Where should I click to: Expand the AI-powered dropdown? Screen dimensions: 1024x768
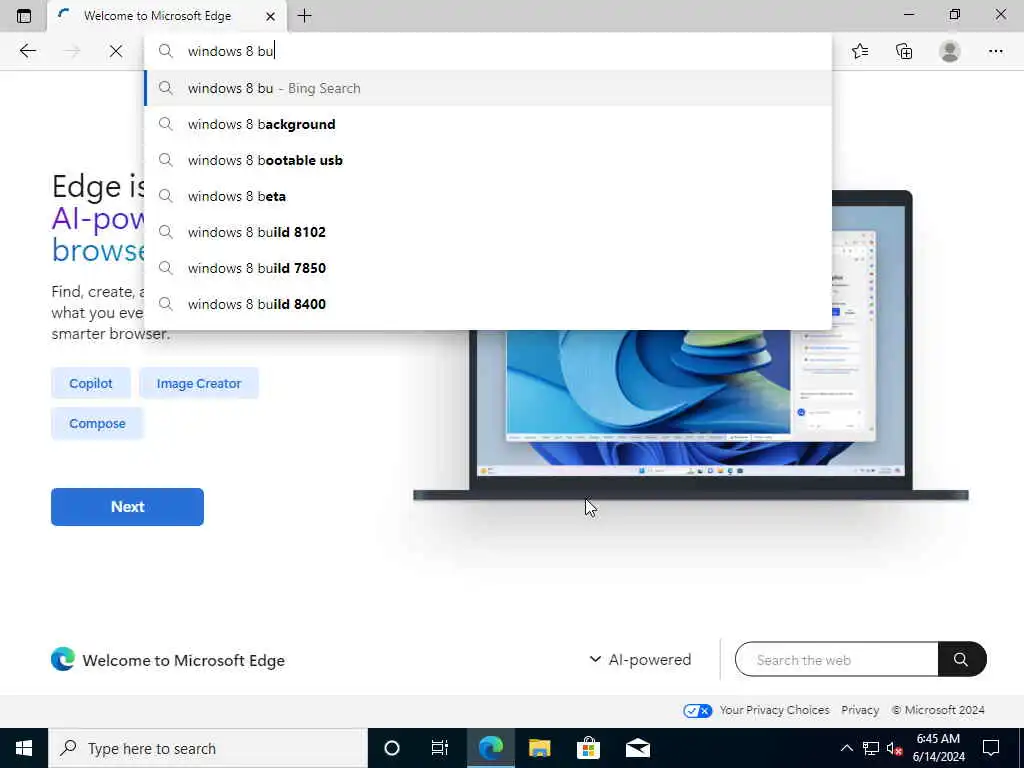[640, 660]
